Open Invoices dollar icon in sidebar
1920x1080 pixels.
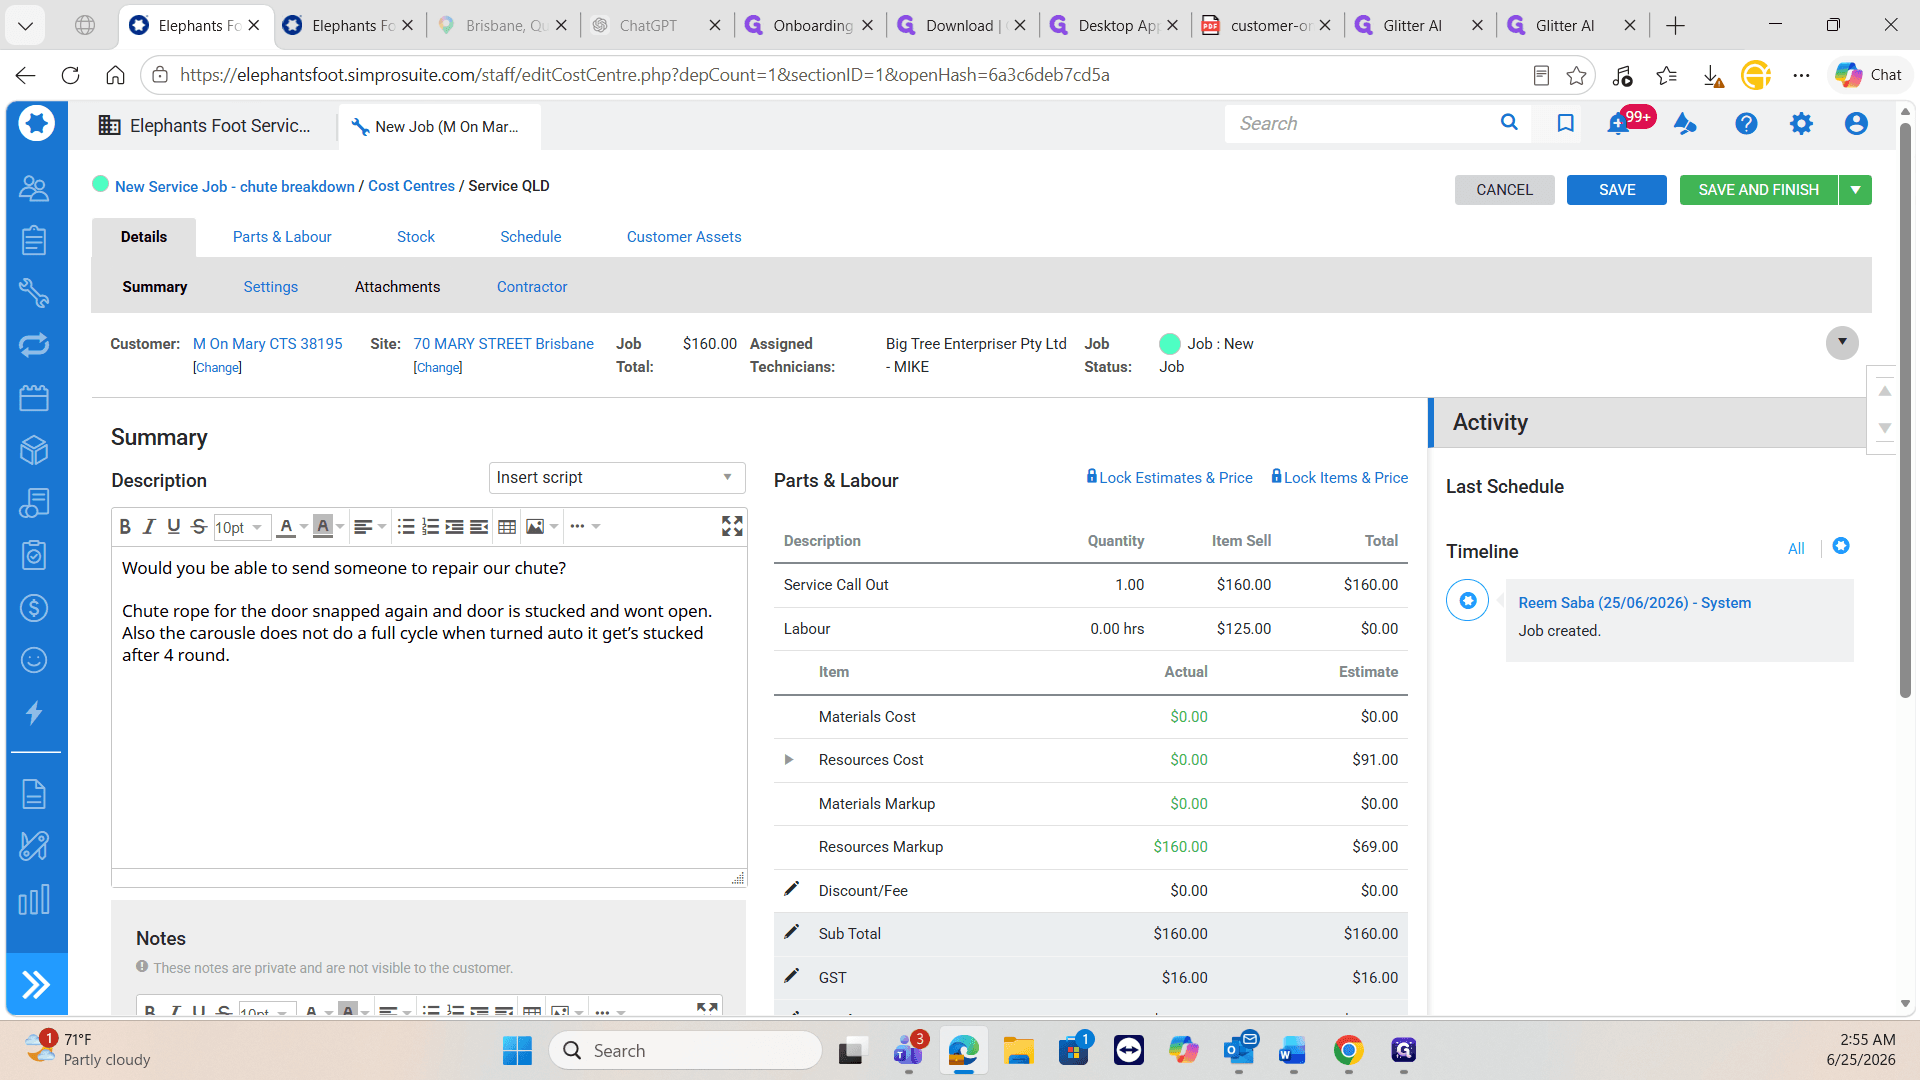coord(34,608)
